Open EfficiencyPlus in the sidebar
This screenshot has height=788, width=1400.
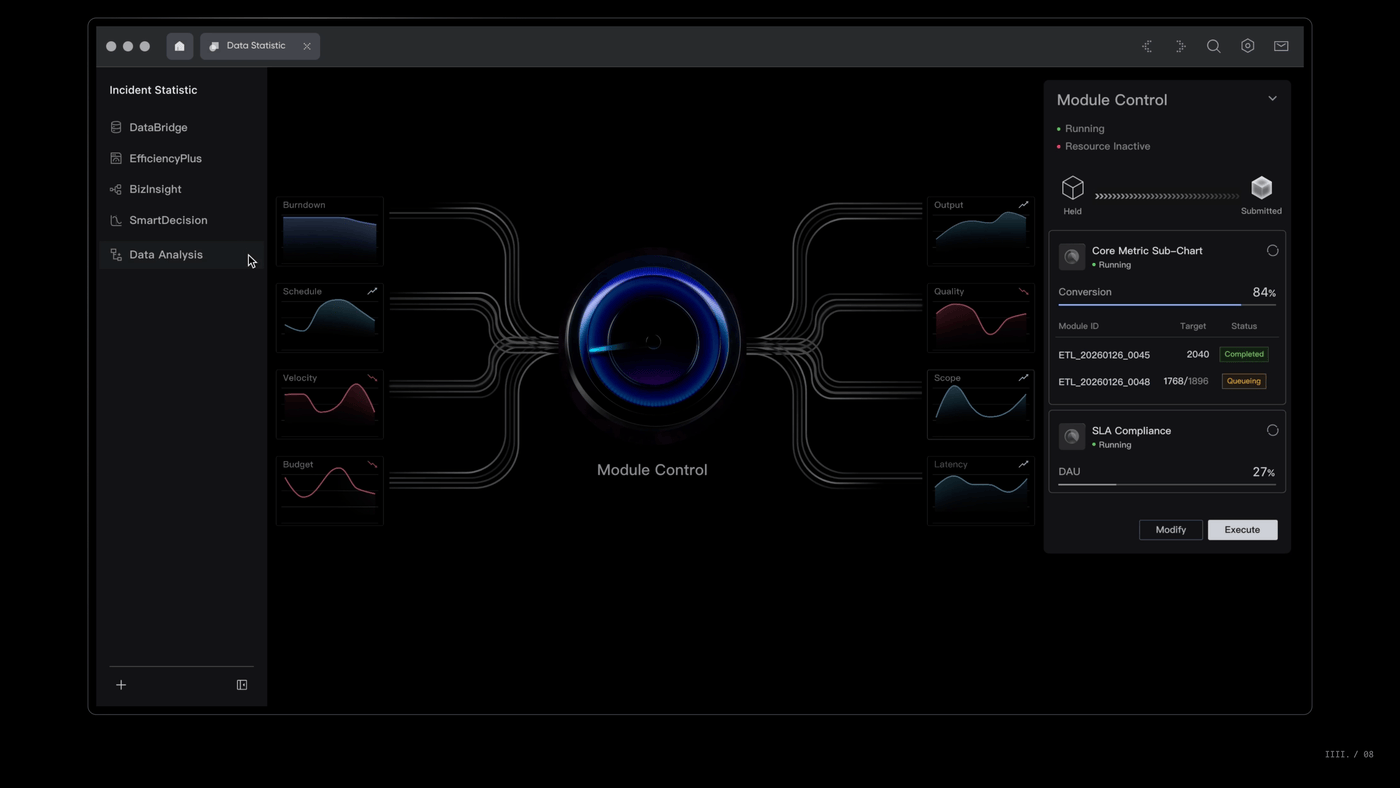[182, 158]
